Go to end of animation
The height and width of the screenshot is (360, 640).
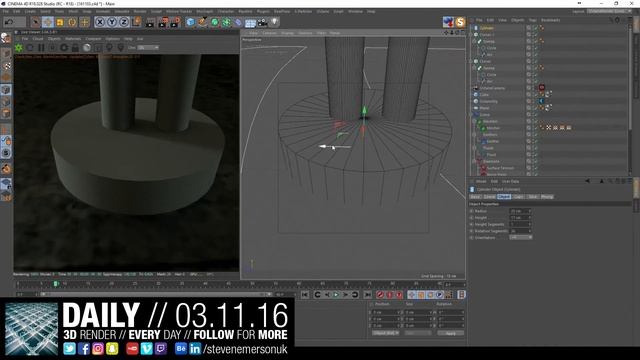pos(368,295)
